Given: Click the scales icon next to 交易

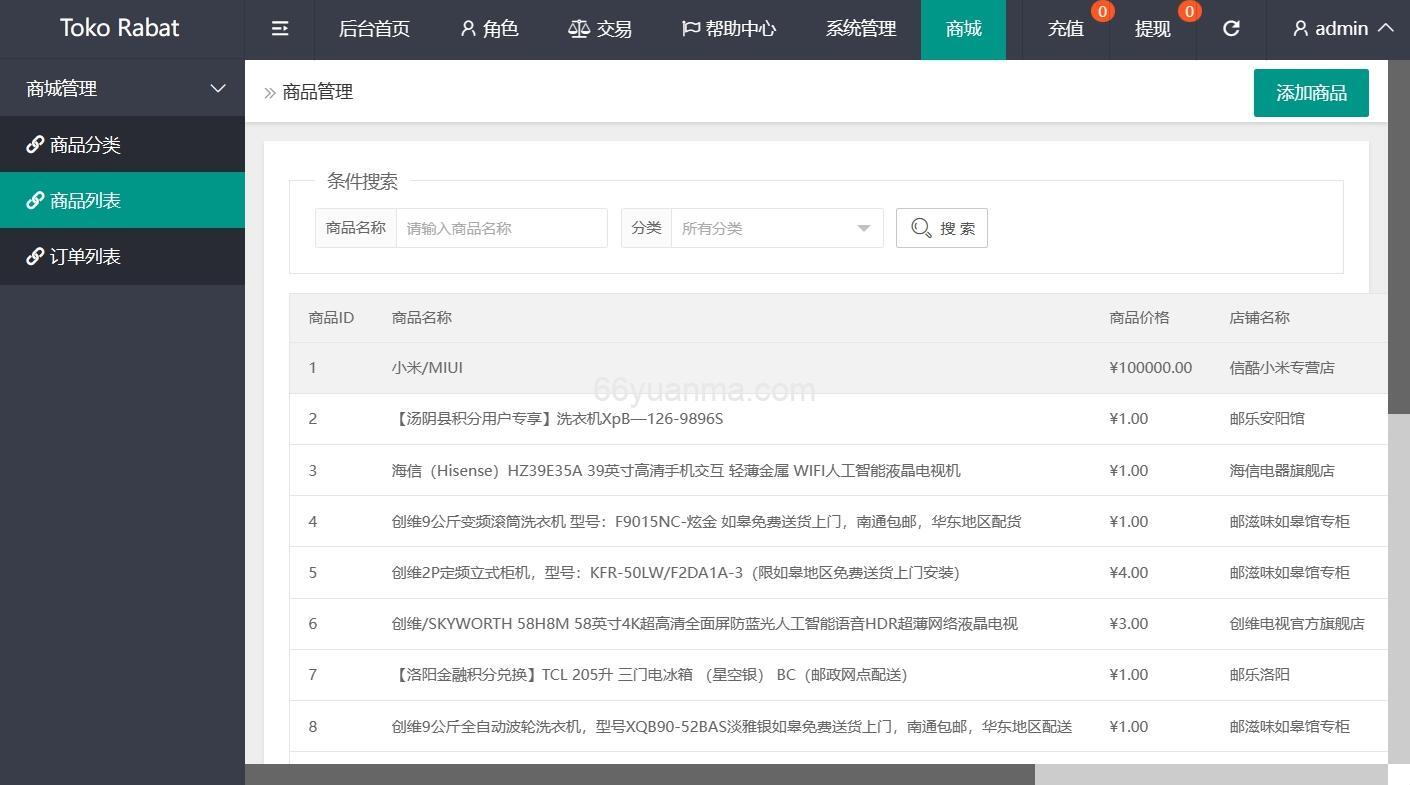Looking at the screenshot, I should [578, 29].
